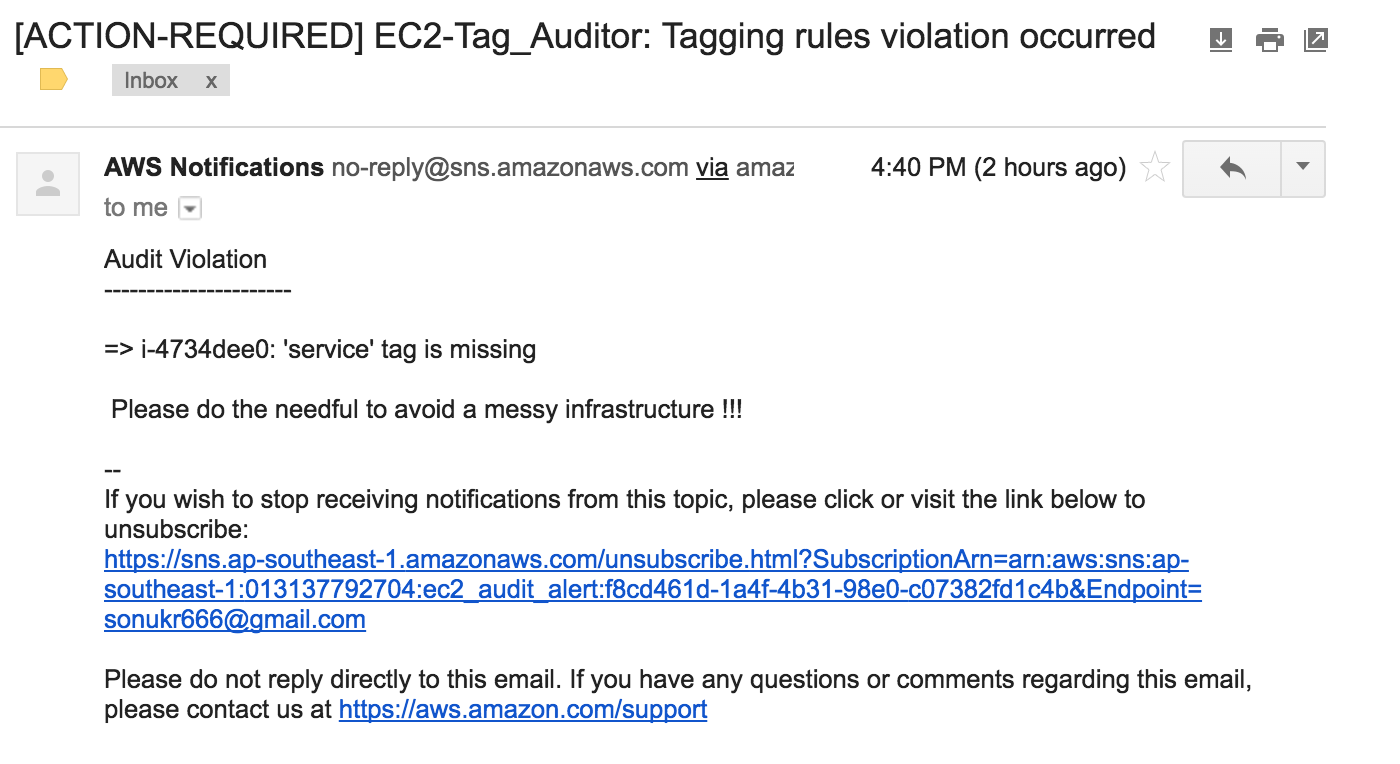Open the email in a new window
1400x764 pixels.
click(1316, 40)
